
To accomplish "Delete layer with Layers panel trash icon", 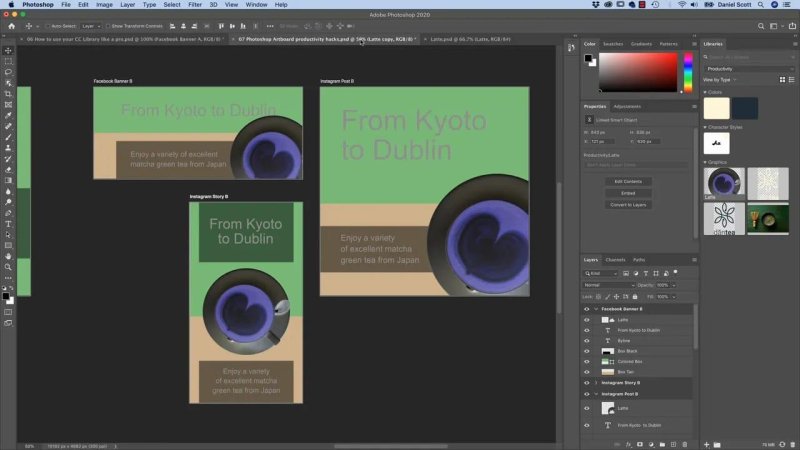I will (x=685, y=444).
